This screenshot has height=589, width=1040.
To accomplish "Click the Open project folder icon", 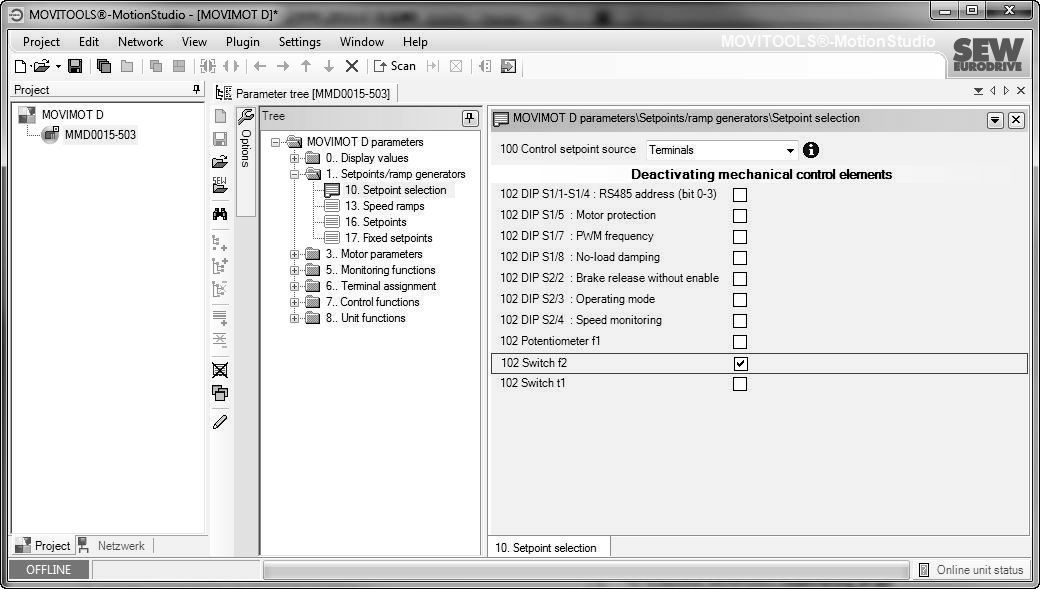I will tap(42, 66).
